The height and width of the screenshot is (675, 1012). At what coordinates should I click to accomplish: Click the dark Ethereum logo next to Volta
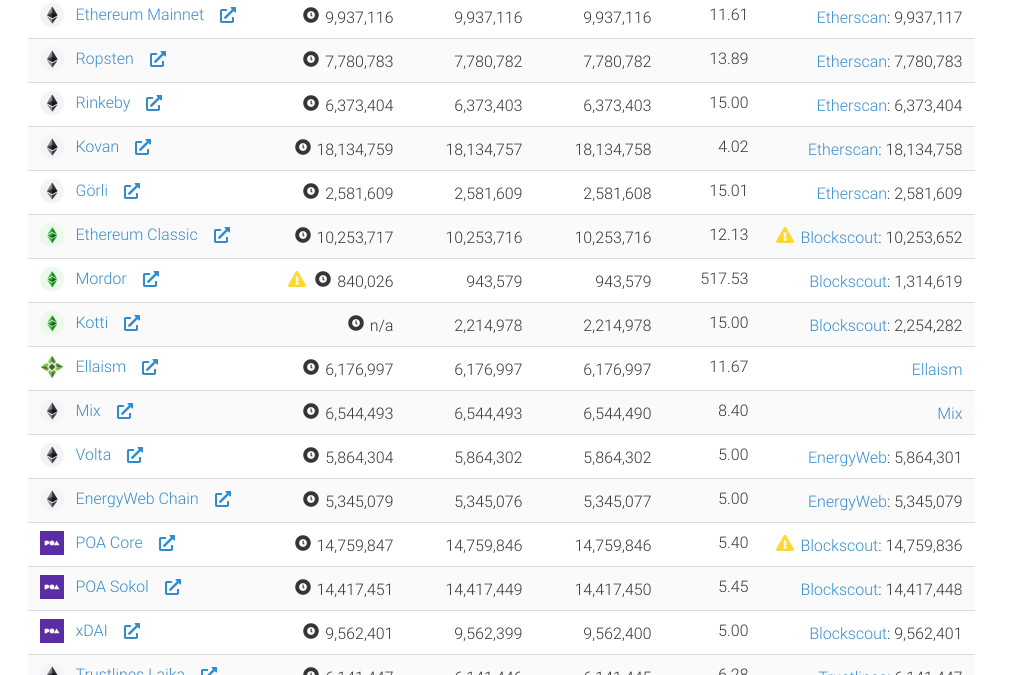click(x=51, y=455)
